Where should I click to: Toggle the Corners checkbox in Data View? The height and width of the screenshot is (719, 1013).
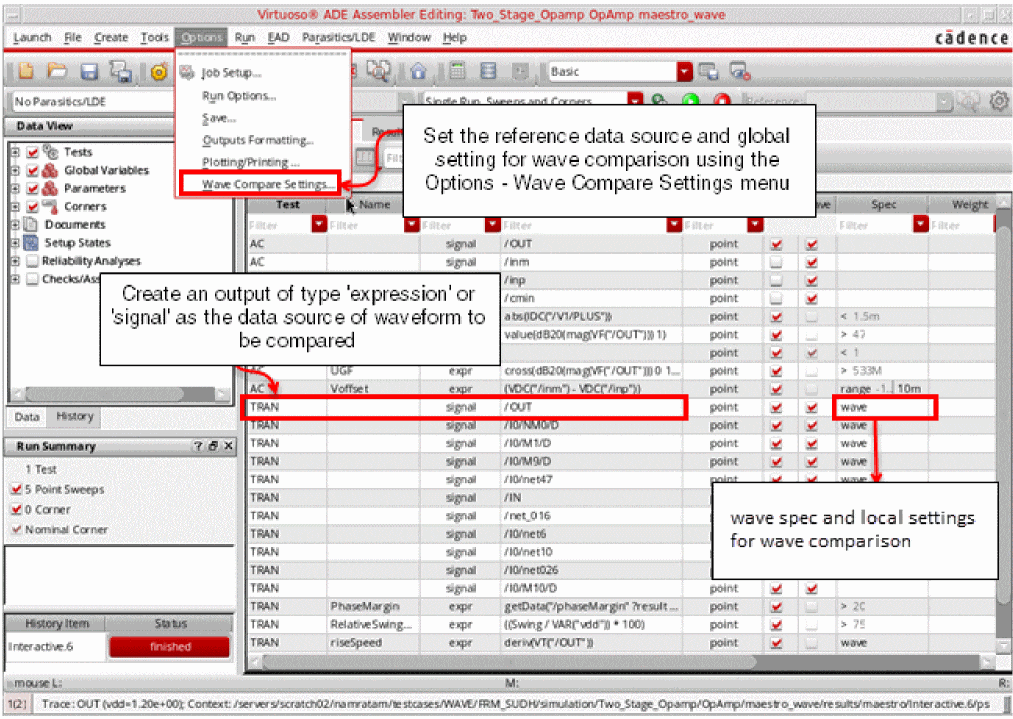coord(33,207)
